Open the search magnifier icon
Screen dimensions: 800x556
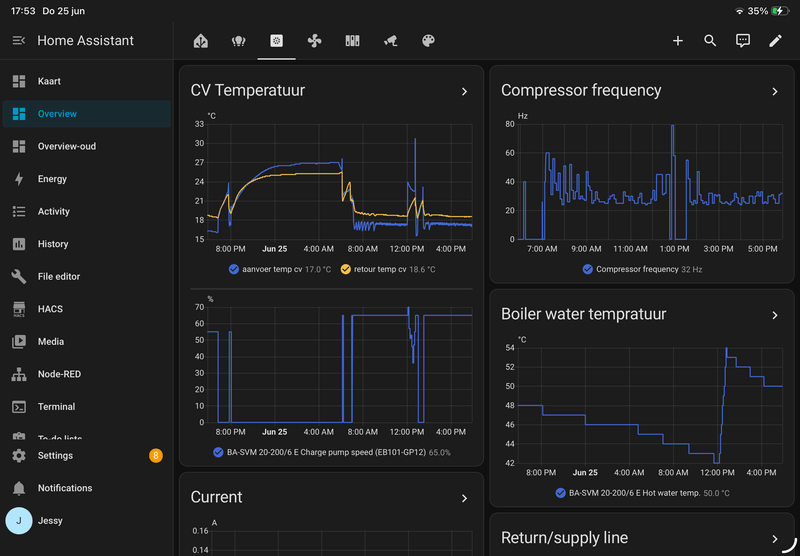coord(710,41)
